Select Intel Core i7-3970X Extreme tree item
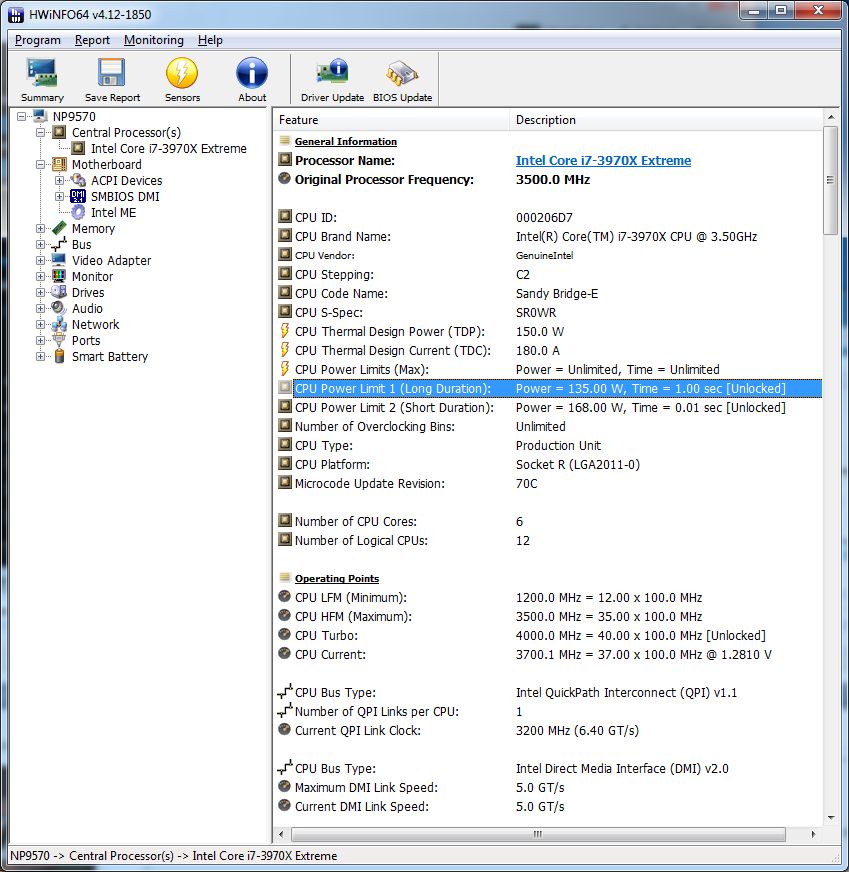Viewport: 849px width, 872px height. tap(168, 148)
